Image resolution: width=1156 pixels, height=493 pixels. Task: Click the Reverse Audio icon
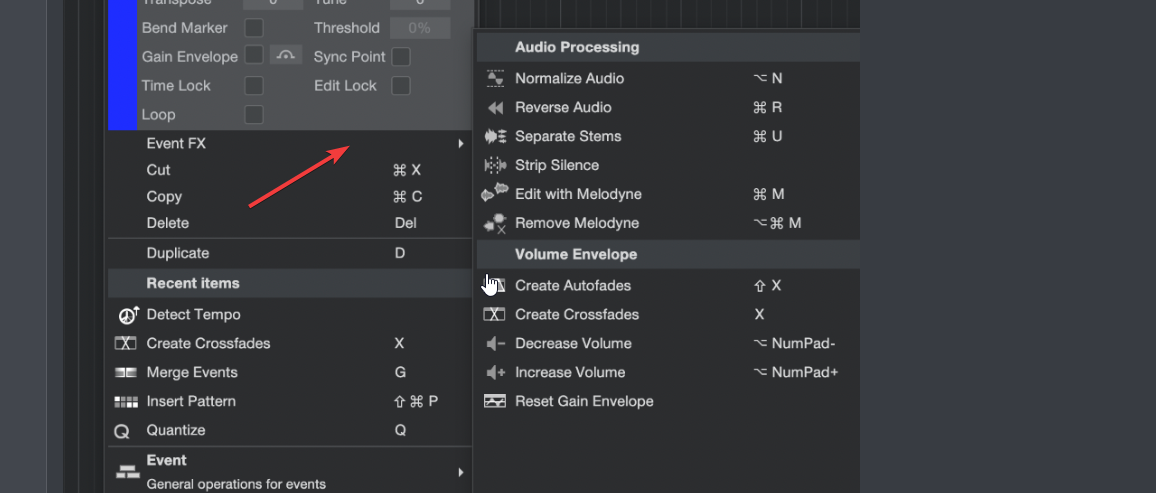(494, 107)
